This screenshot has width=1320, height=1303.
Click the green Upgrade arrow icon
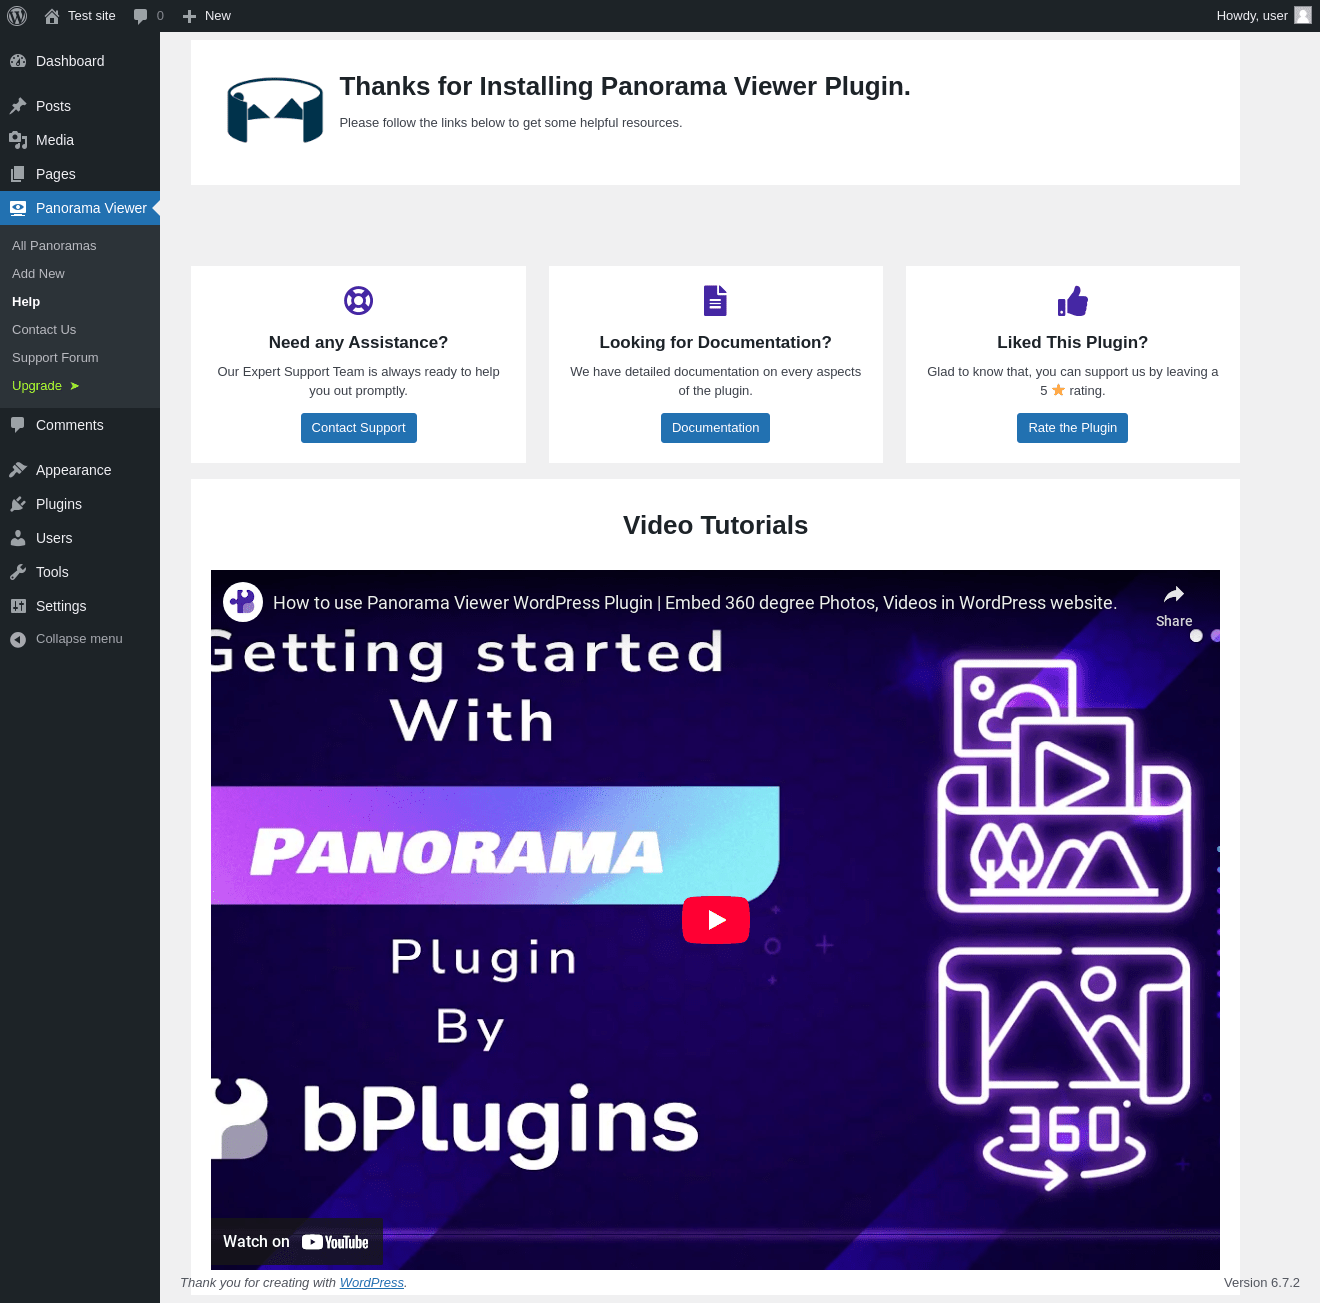coord(74,386)
